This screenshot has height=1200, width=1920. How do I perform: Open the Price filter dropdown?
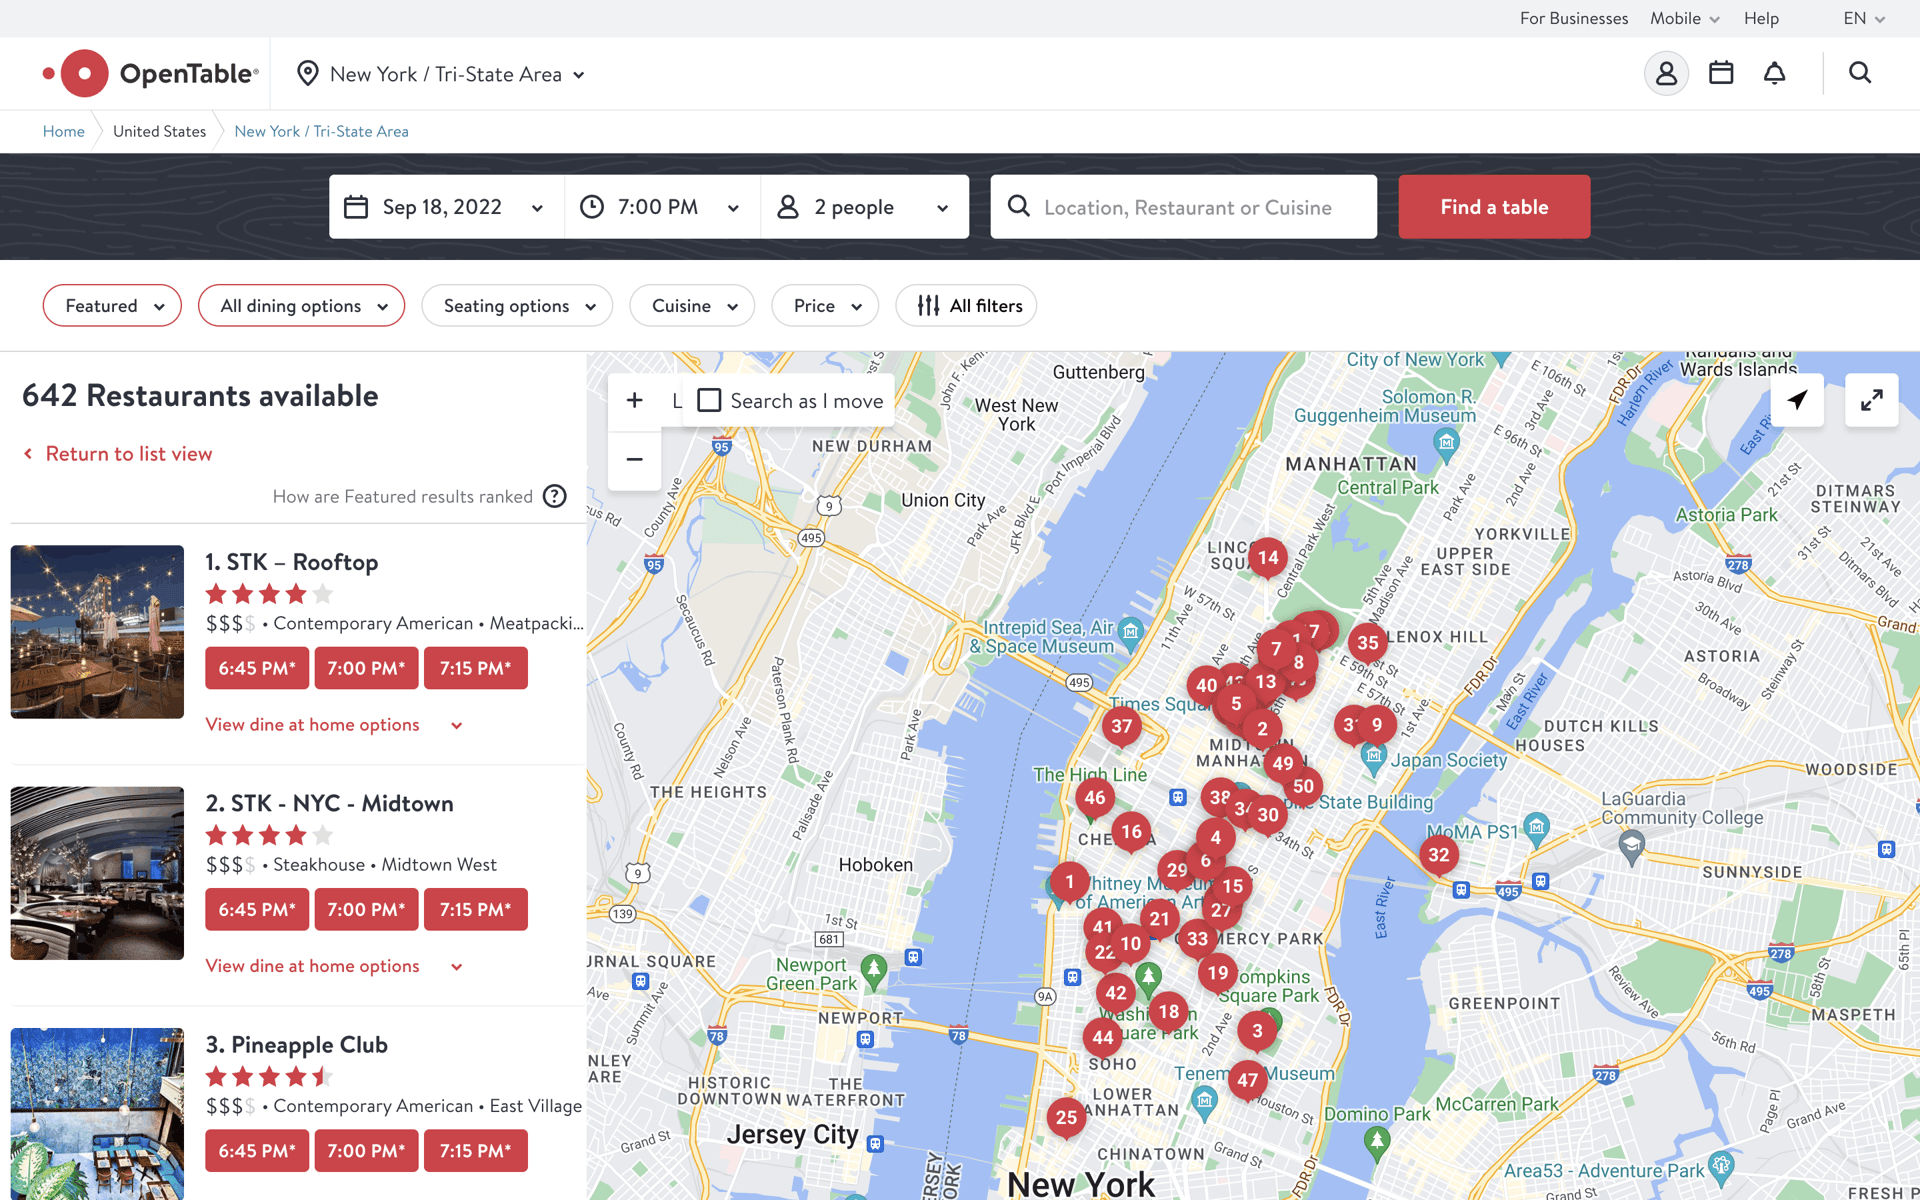[825, 306]
